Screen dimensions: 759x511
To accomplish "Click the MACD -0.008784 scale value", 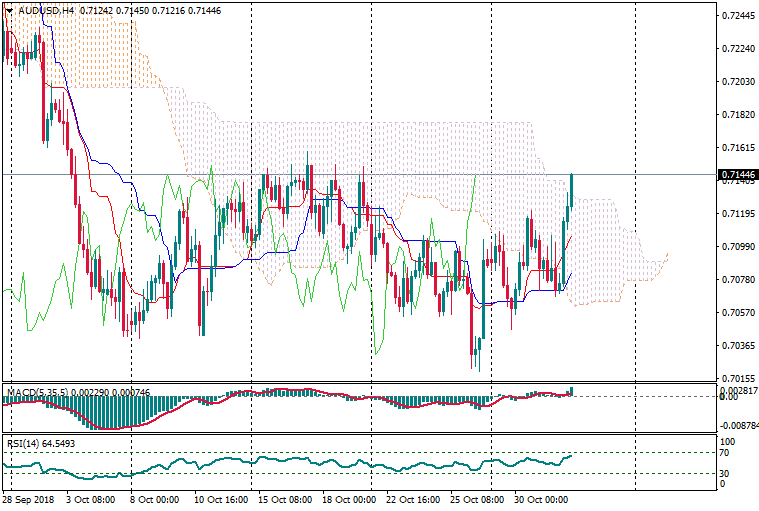I will [739, 425].
